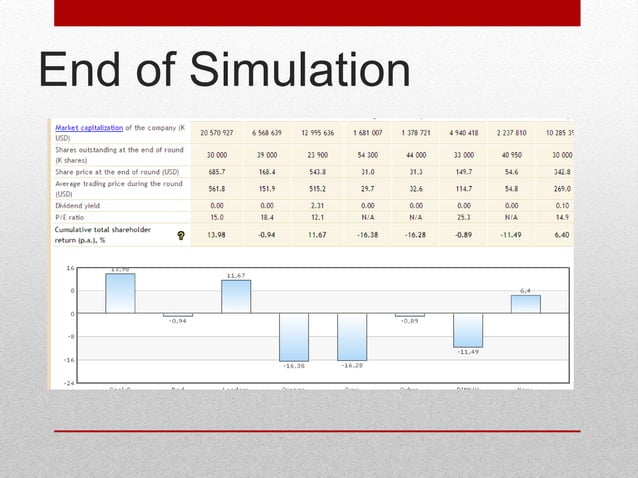Click the chart bar labeled 11.67

[236, 297]
